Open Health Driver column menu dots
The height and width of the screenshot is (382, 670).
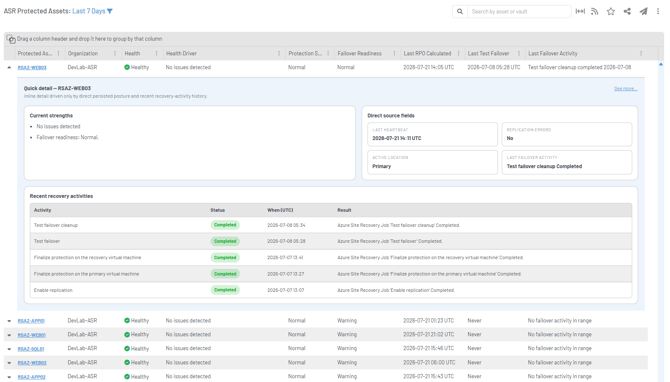279,53
